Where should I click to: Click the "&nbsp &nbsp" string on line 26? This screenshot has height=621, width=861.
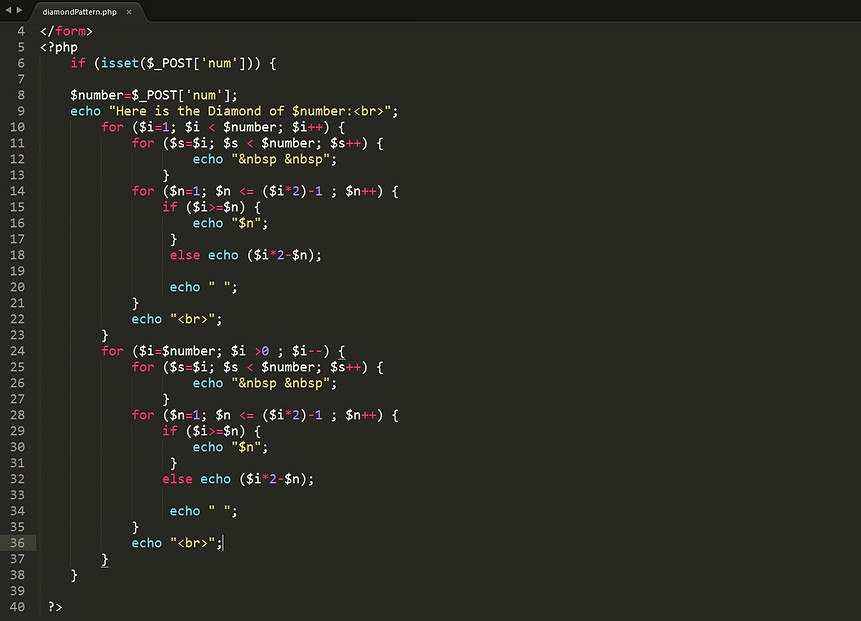click(280, 383)
